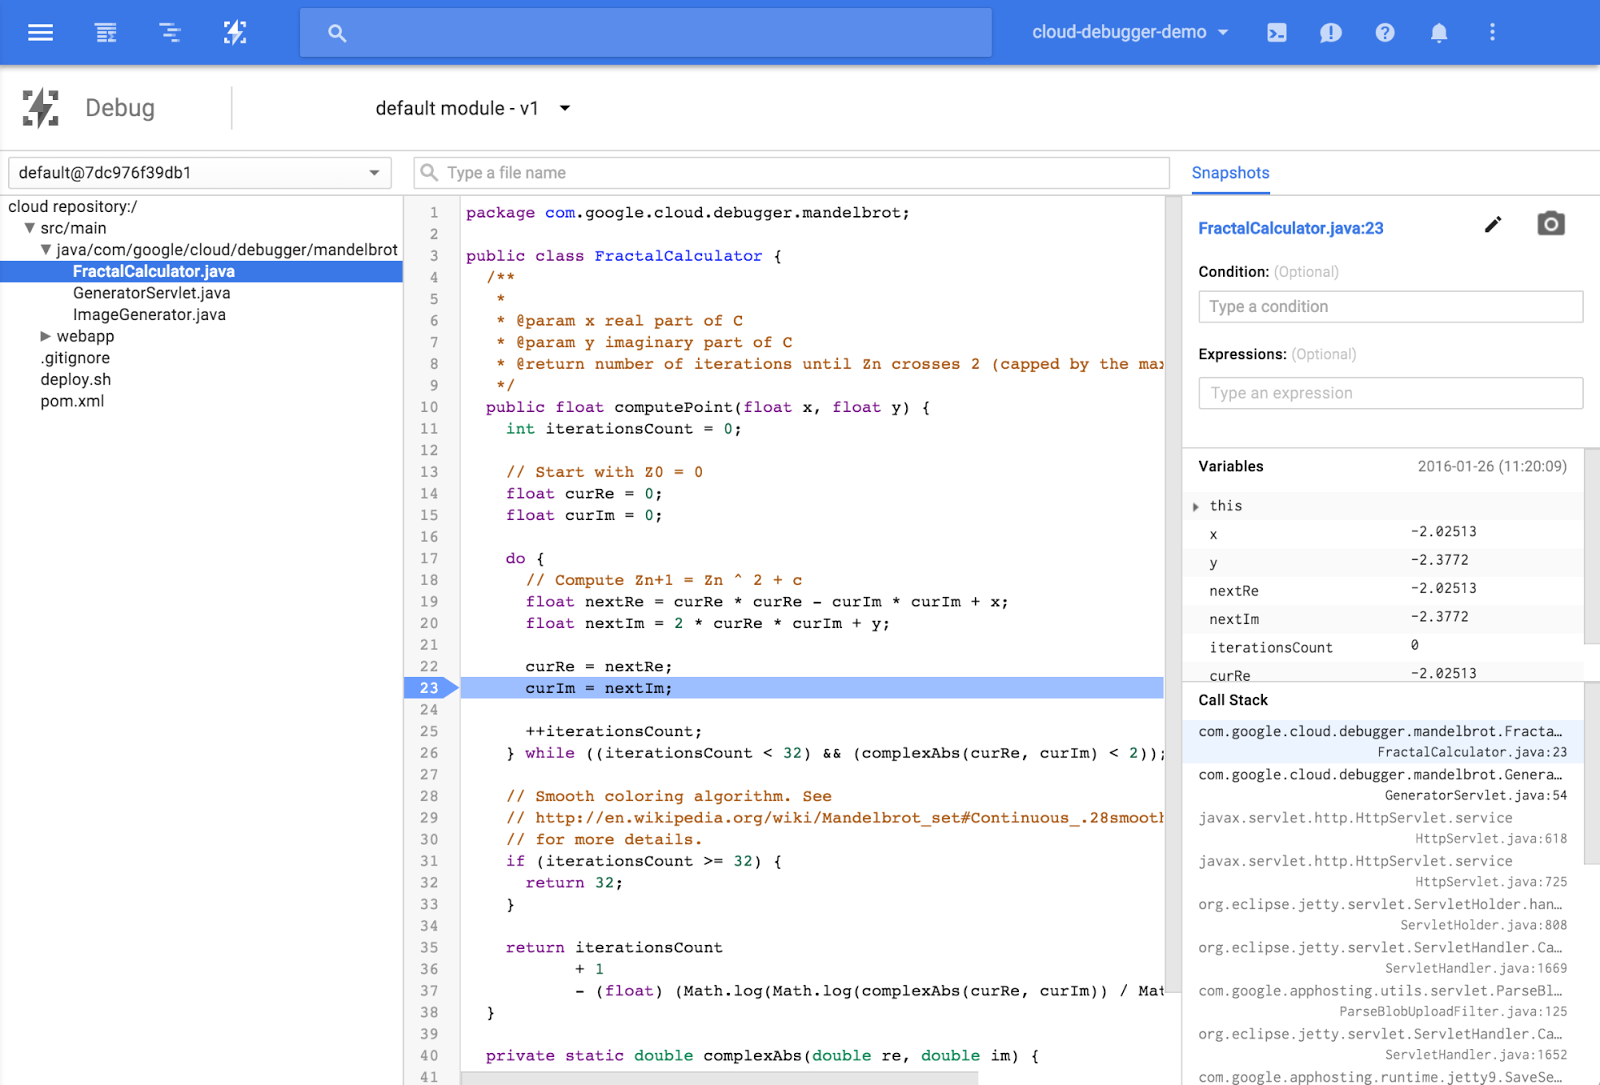The image size is (1600, 1085).
Task: Click the variables panel scrollbar
Action: [1592, 546]
